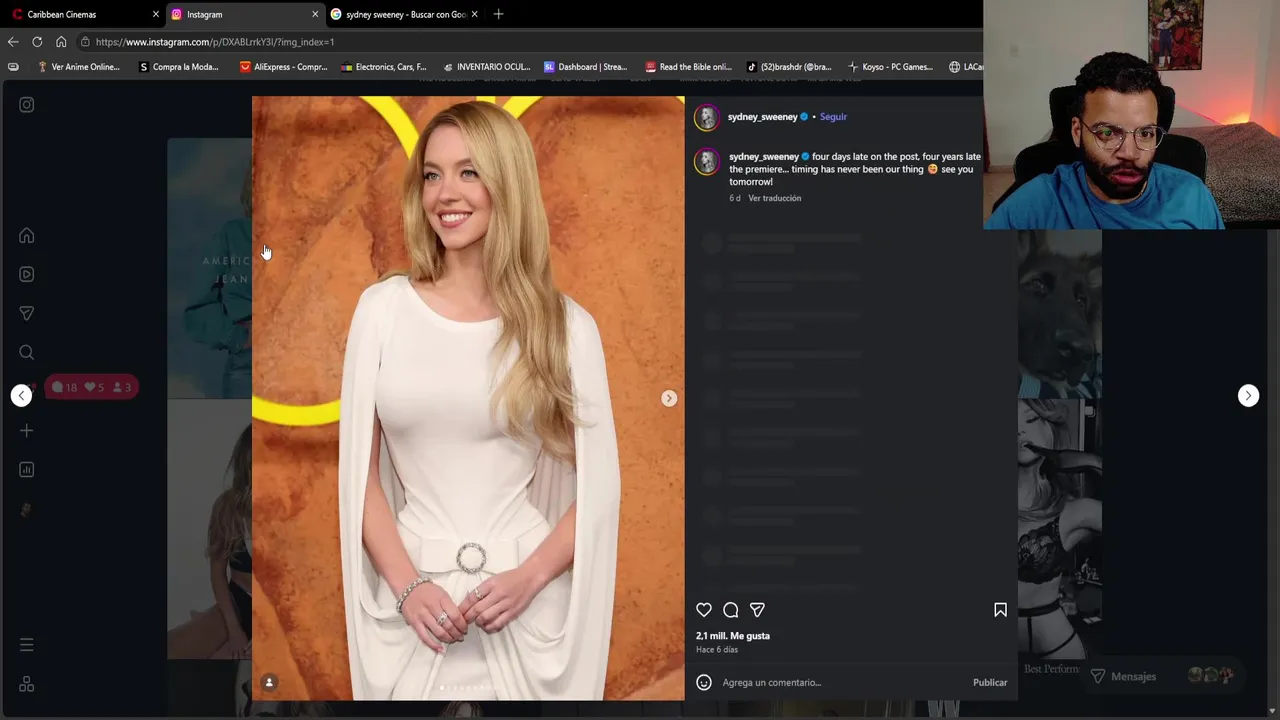1280x720 pixels.
Task: Open INVENTARIO OCUL bookmark
Action: [x=486, y=67]
